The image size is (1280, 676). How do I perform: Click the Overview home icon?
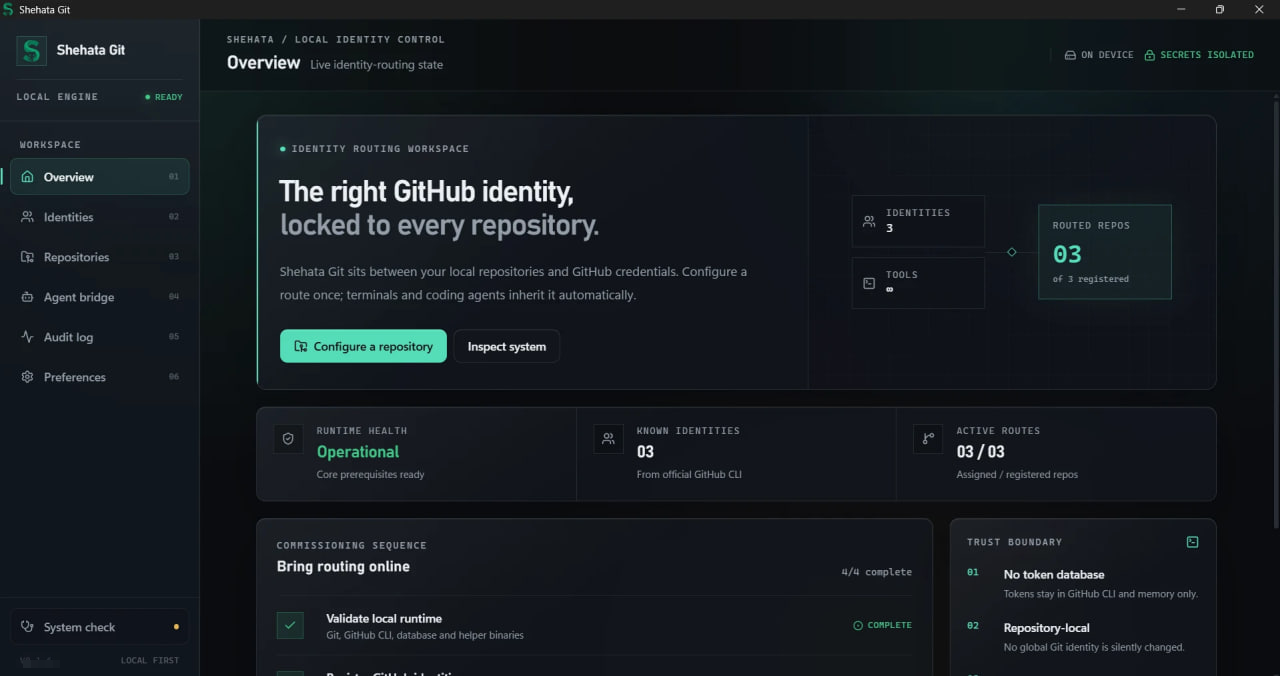pos(27,177)
